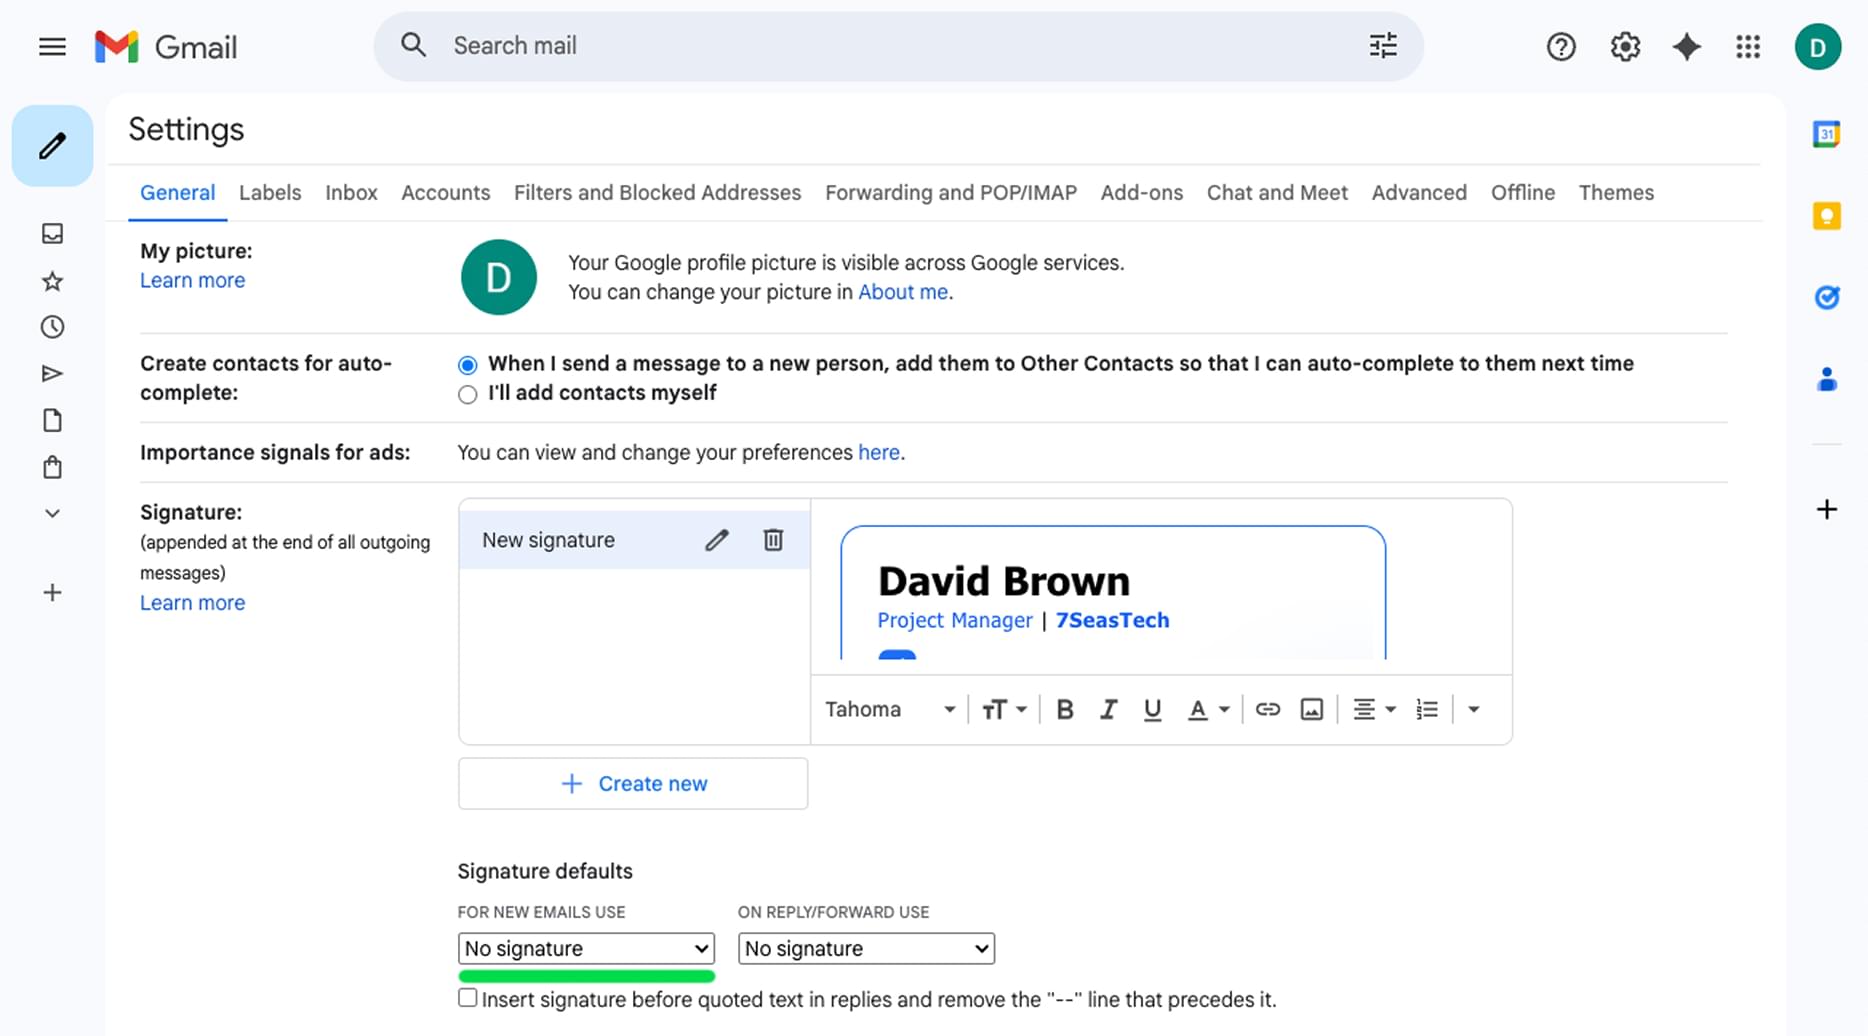The width and height of the screenshot is (1868, 1036).
Task: Open Sent icon in the sidebar
Action: [x=52, y=374]
